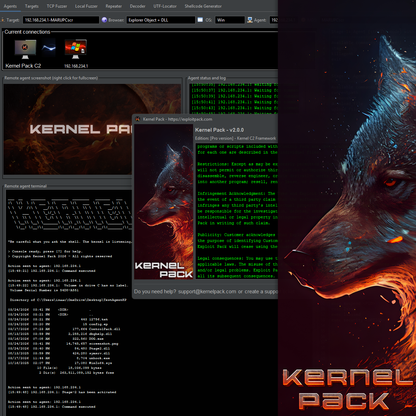Click the "Current connections" group label
The width and height of the screenshot is (416, 416).
click(x=27, y=32)
